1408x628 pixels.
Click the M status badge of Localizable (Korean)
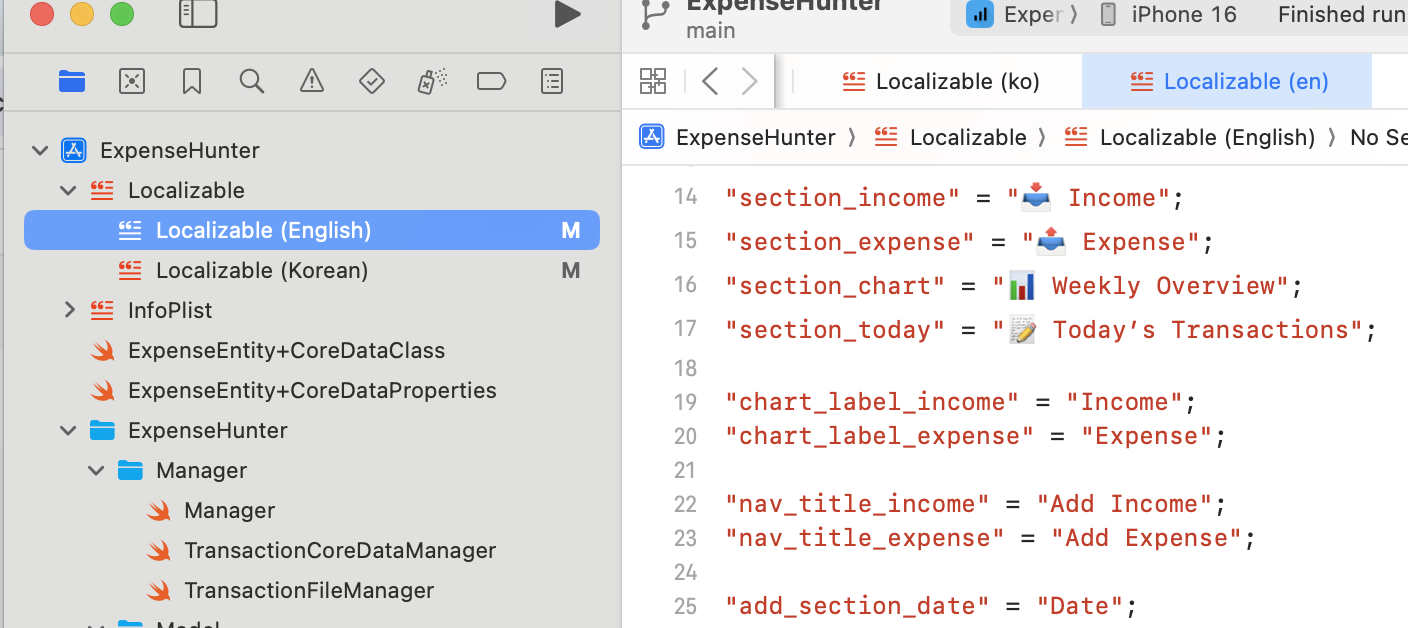coord(571,270)
